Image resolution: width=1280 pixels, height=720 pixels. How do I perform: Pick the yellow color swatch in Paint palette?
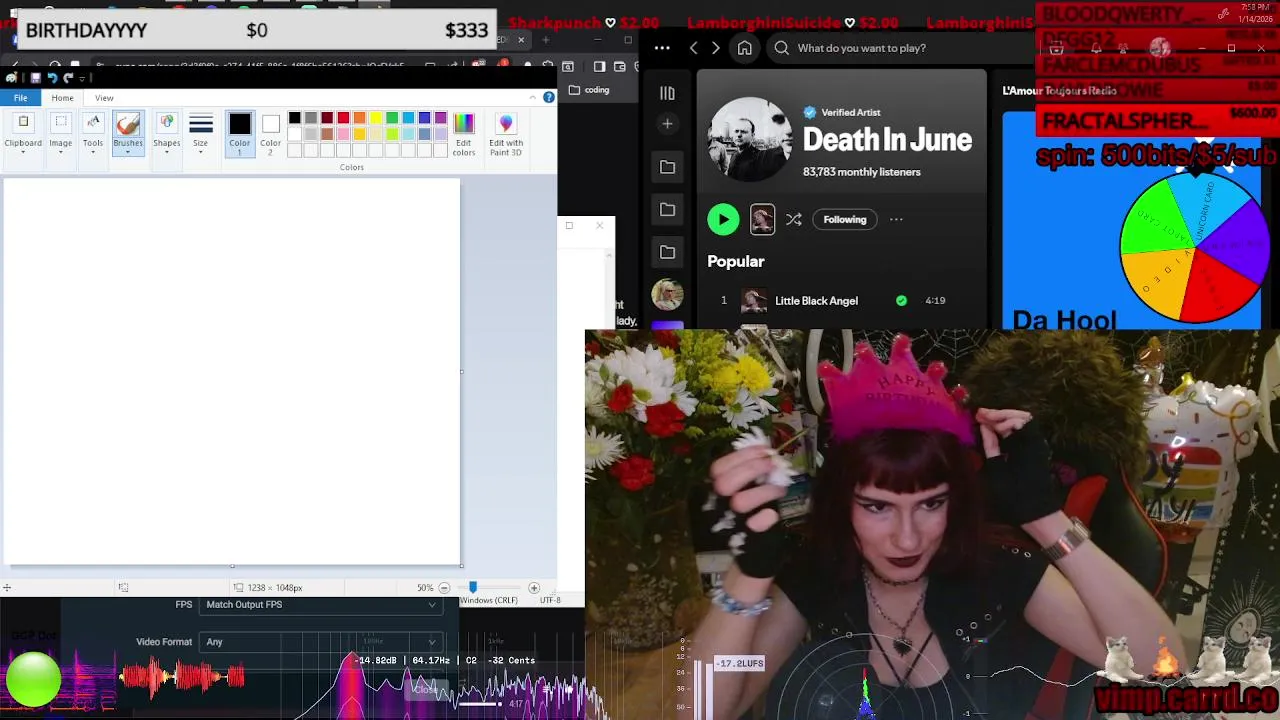pos(376,118)
